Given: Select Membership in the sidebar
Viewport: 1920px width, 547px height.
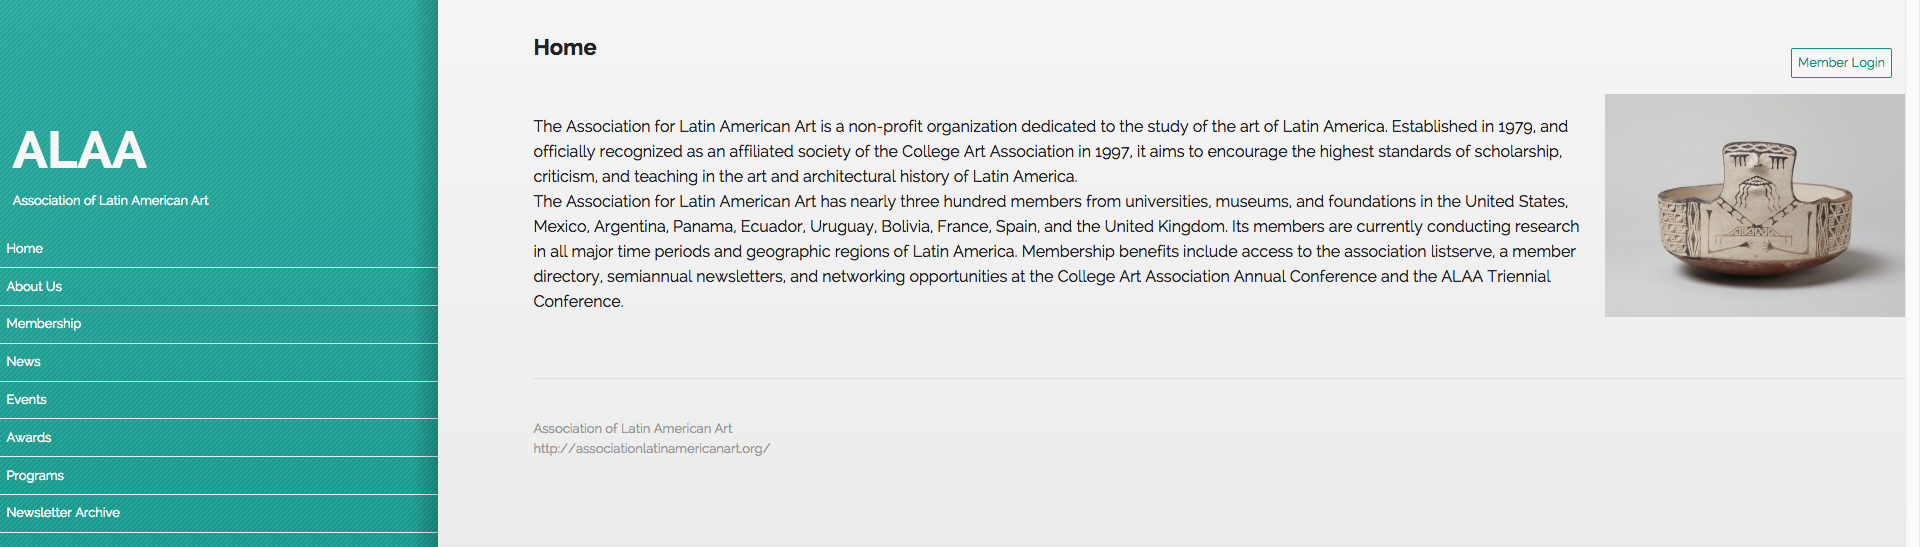Looking at the screenshot, I should [219, 324].
